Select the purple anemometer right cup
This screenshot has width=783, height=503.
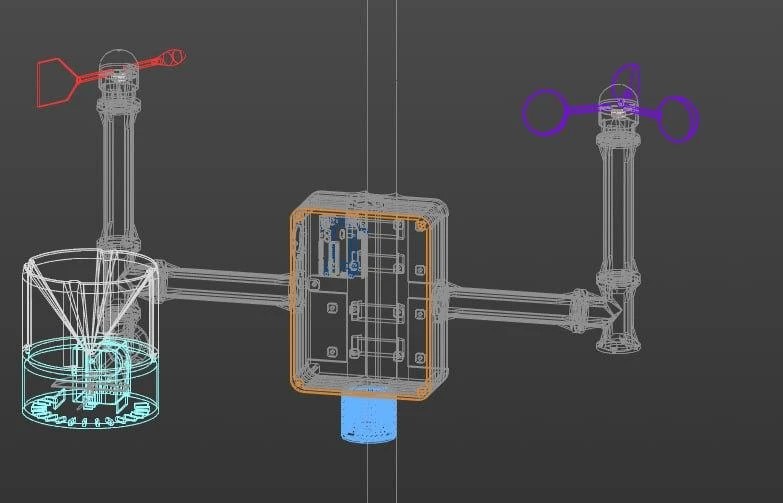(x=678, y=119)
